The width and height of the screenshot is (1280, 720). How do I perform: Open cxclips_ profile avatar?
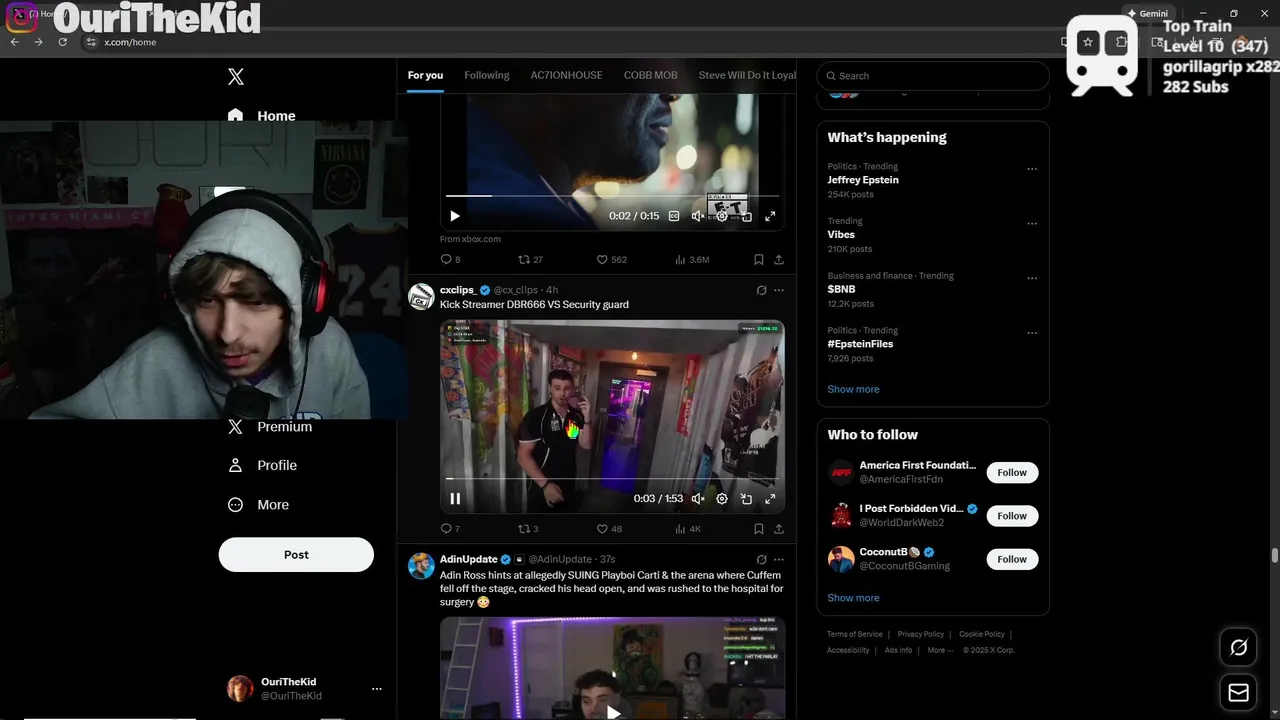pos(421,296)
